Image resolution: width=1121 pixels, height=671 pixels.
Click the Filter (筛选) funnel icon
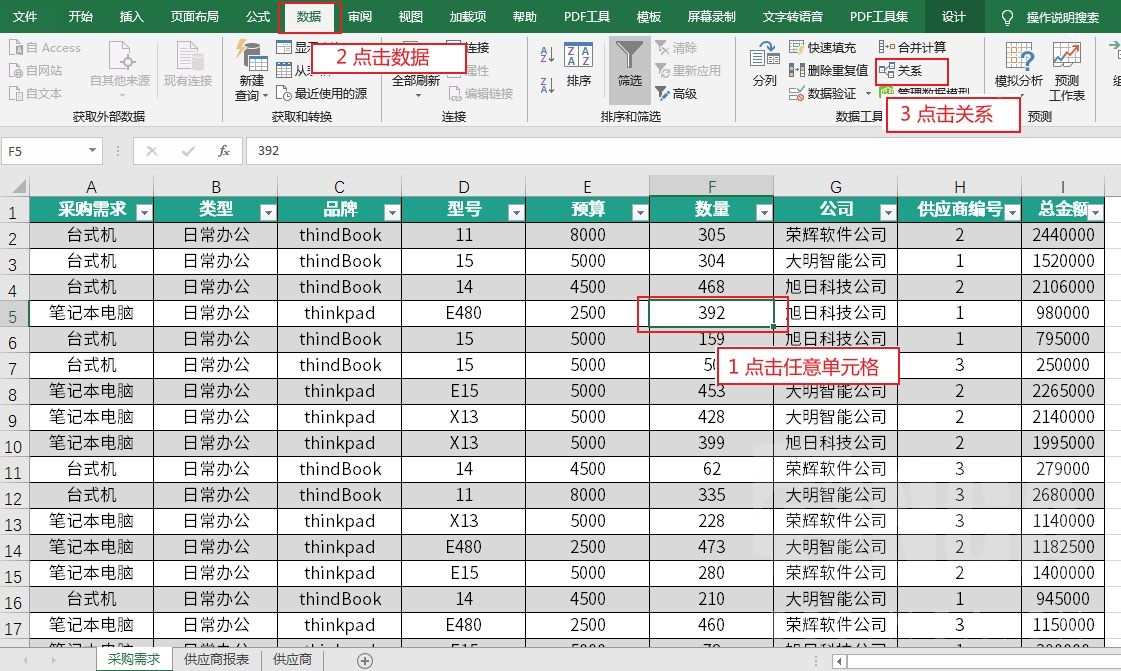[x=629, y=56]
